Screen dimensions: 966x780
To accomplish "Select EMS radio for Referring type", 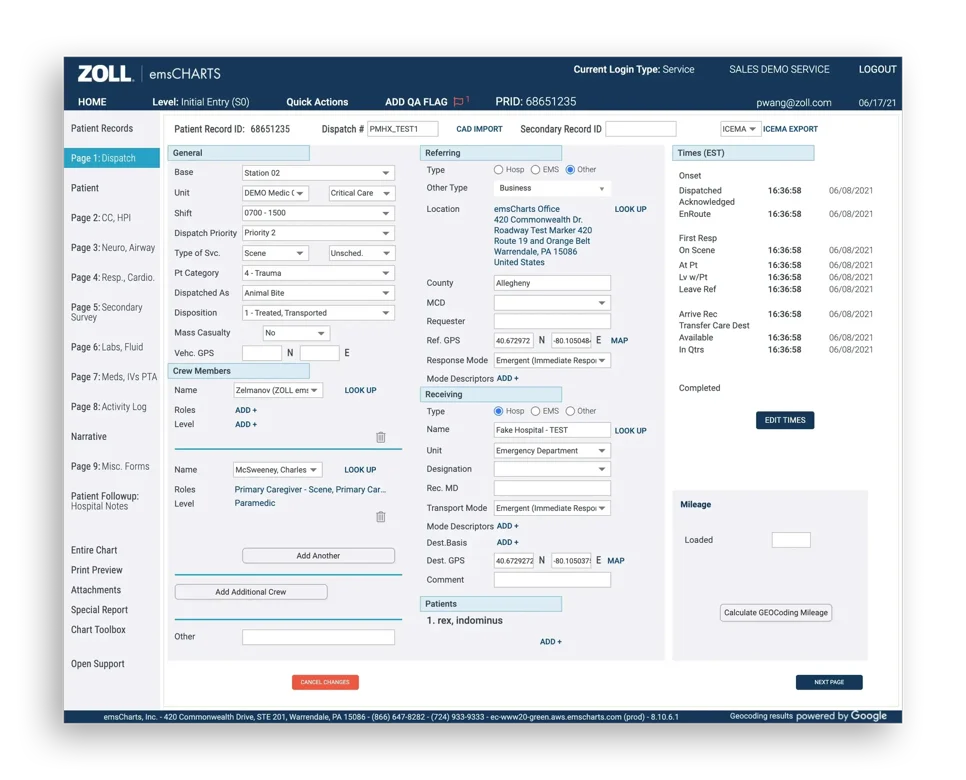I will pyautogui.click(x=535, y=169).
